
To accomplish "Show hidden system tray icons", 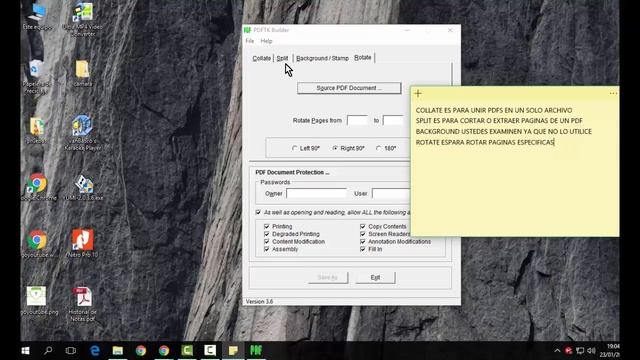I will pos(557,351).
